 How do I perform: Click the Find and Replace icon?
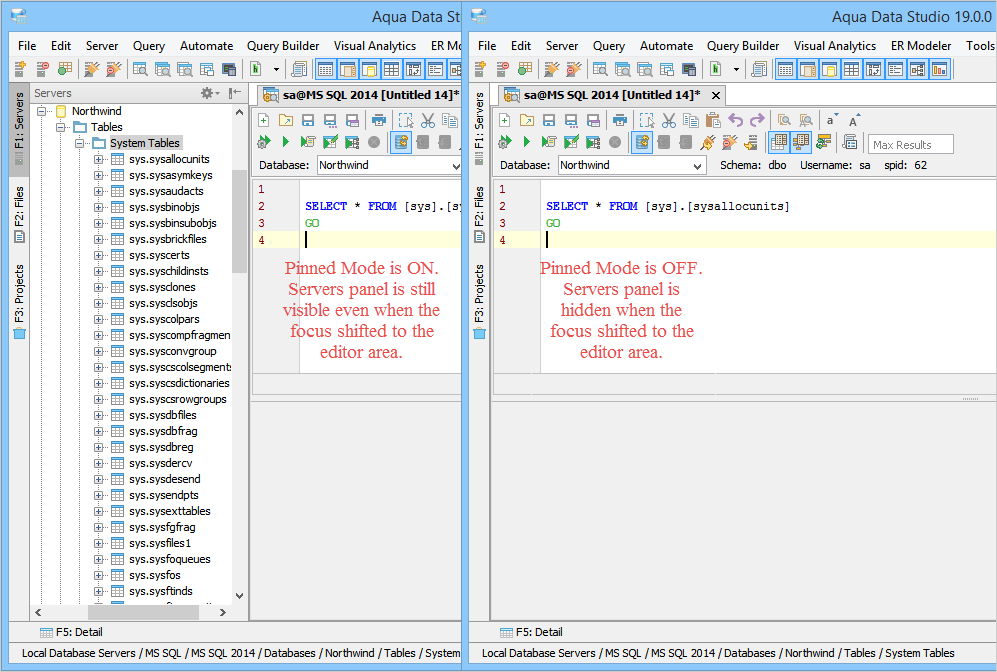coord(806,120)
